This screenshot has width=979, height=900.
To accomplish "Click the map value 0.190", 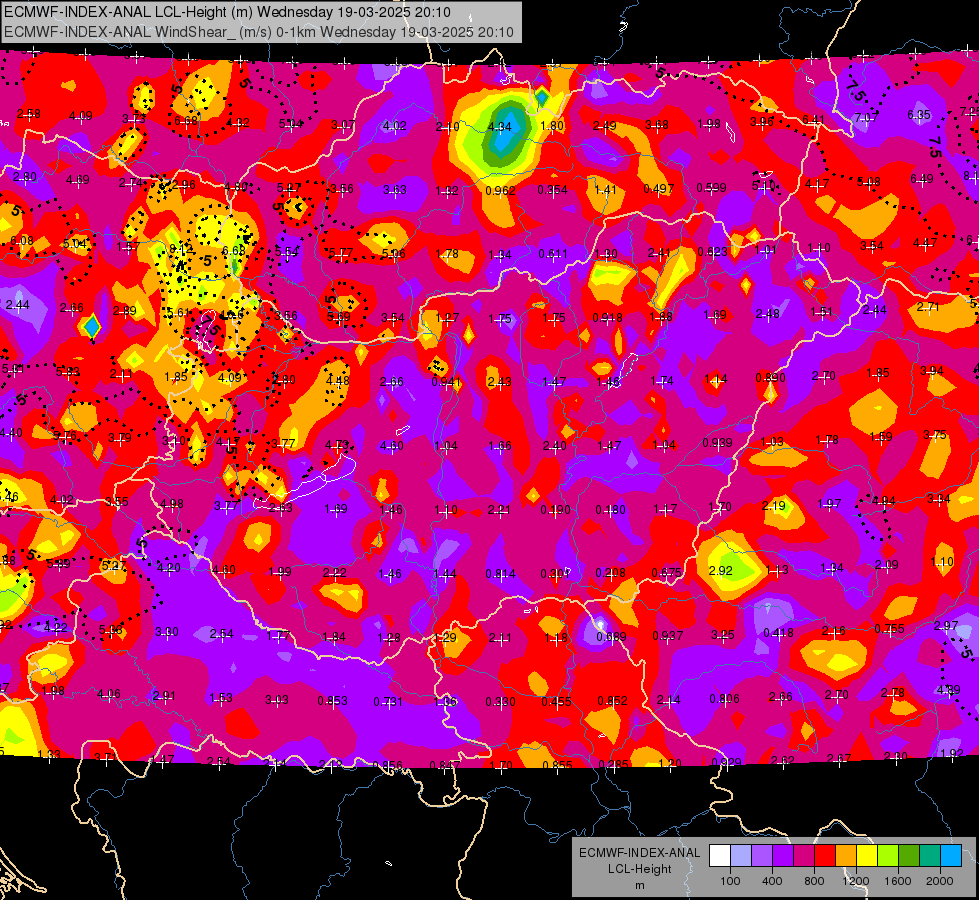I will coord(555,510).
